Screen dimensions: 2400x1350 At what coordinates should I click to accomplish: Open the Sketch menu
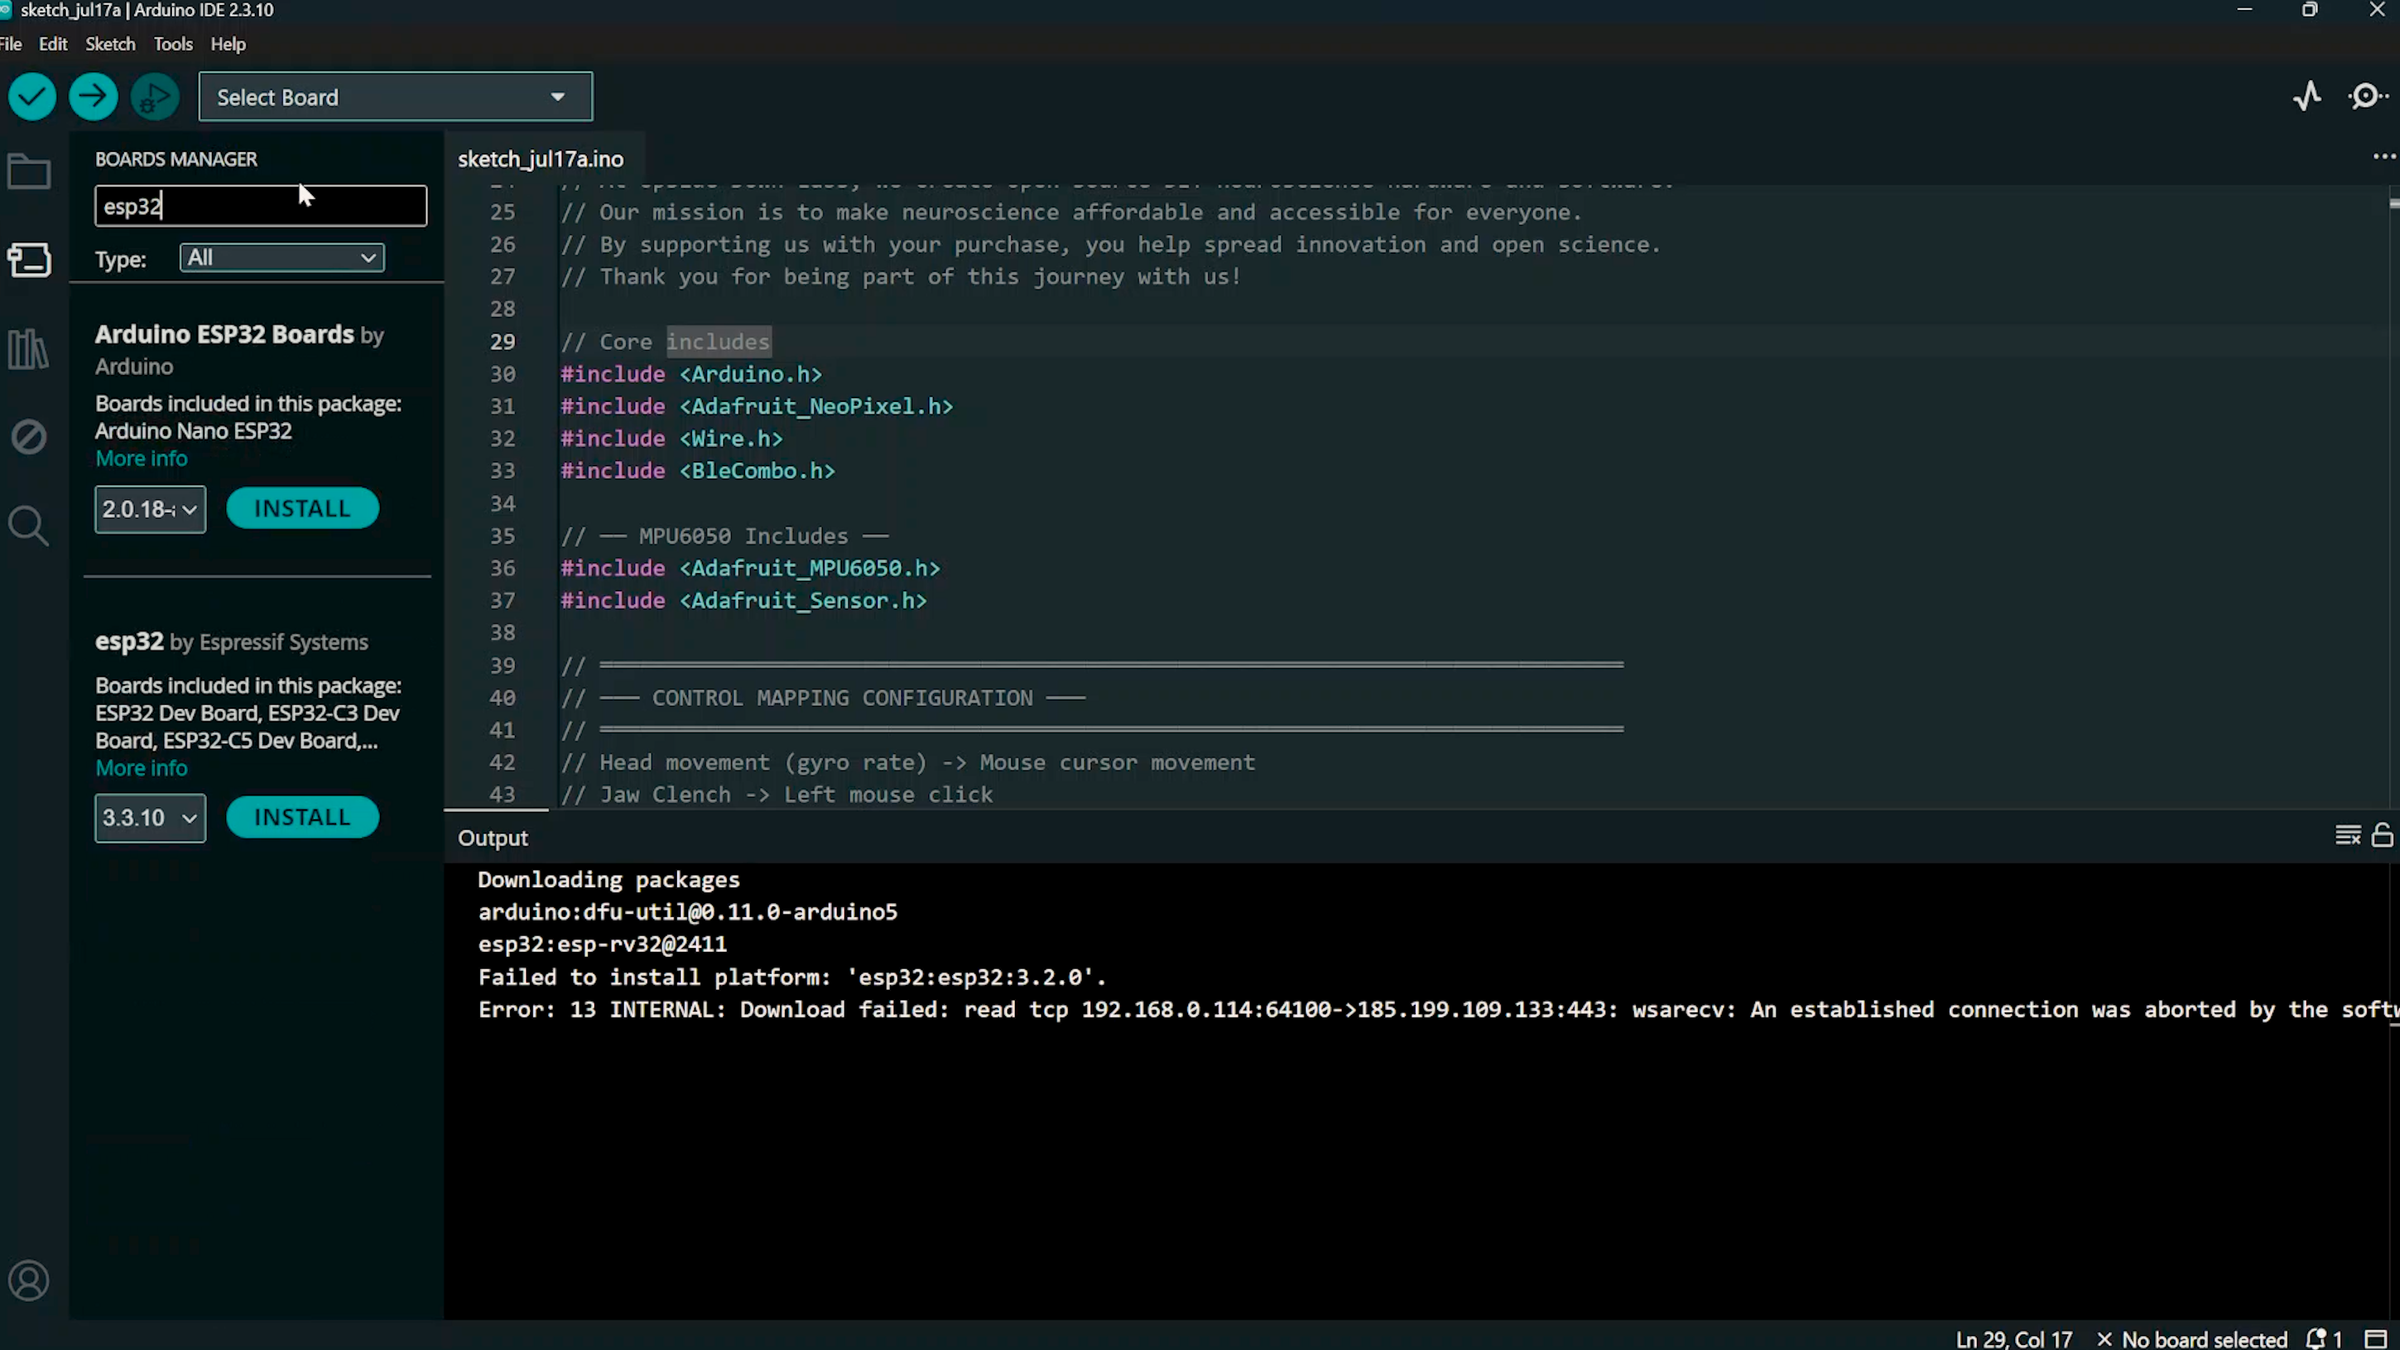(x=110, y=44)
